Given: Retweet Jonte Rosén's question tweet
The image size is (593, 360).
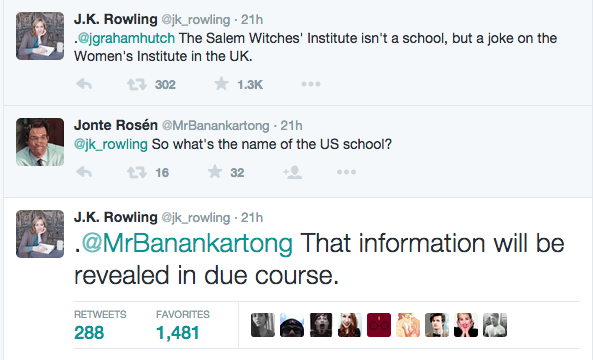Looking at the screenshot, I should coord(137,173).
